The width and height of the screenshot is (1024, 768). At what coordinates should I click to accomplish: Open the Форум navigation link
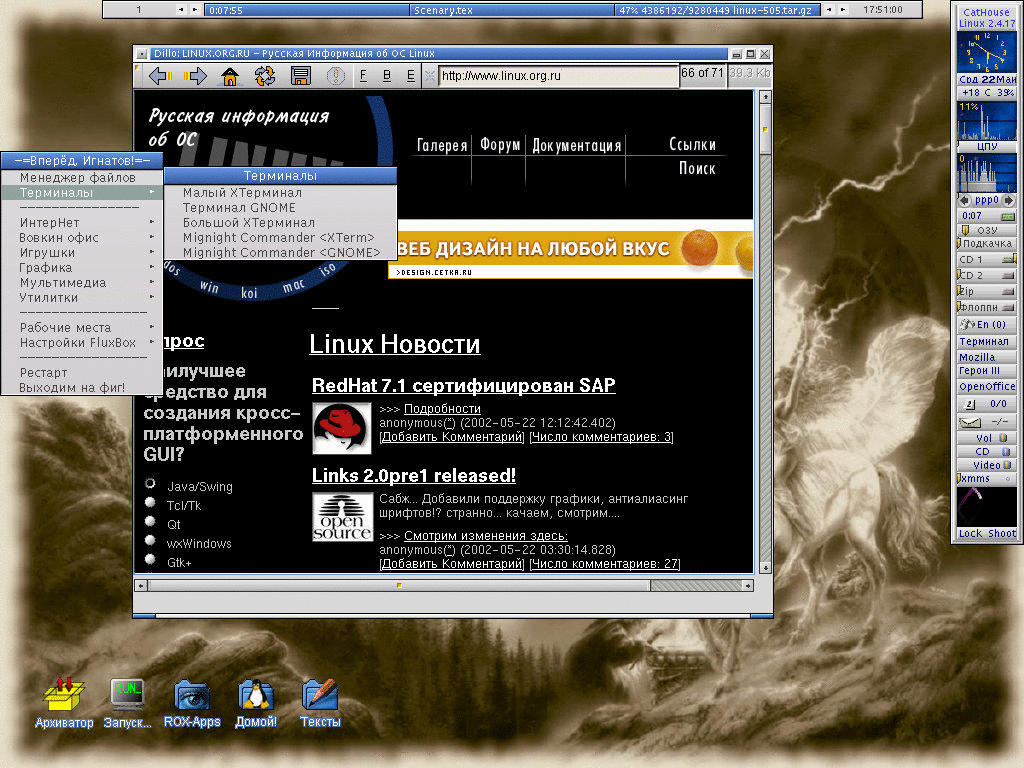(500, 144)
